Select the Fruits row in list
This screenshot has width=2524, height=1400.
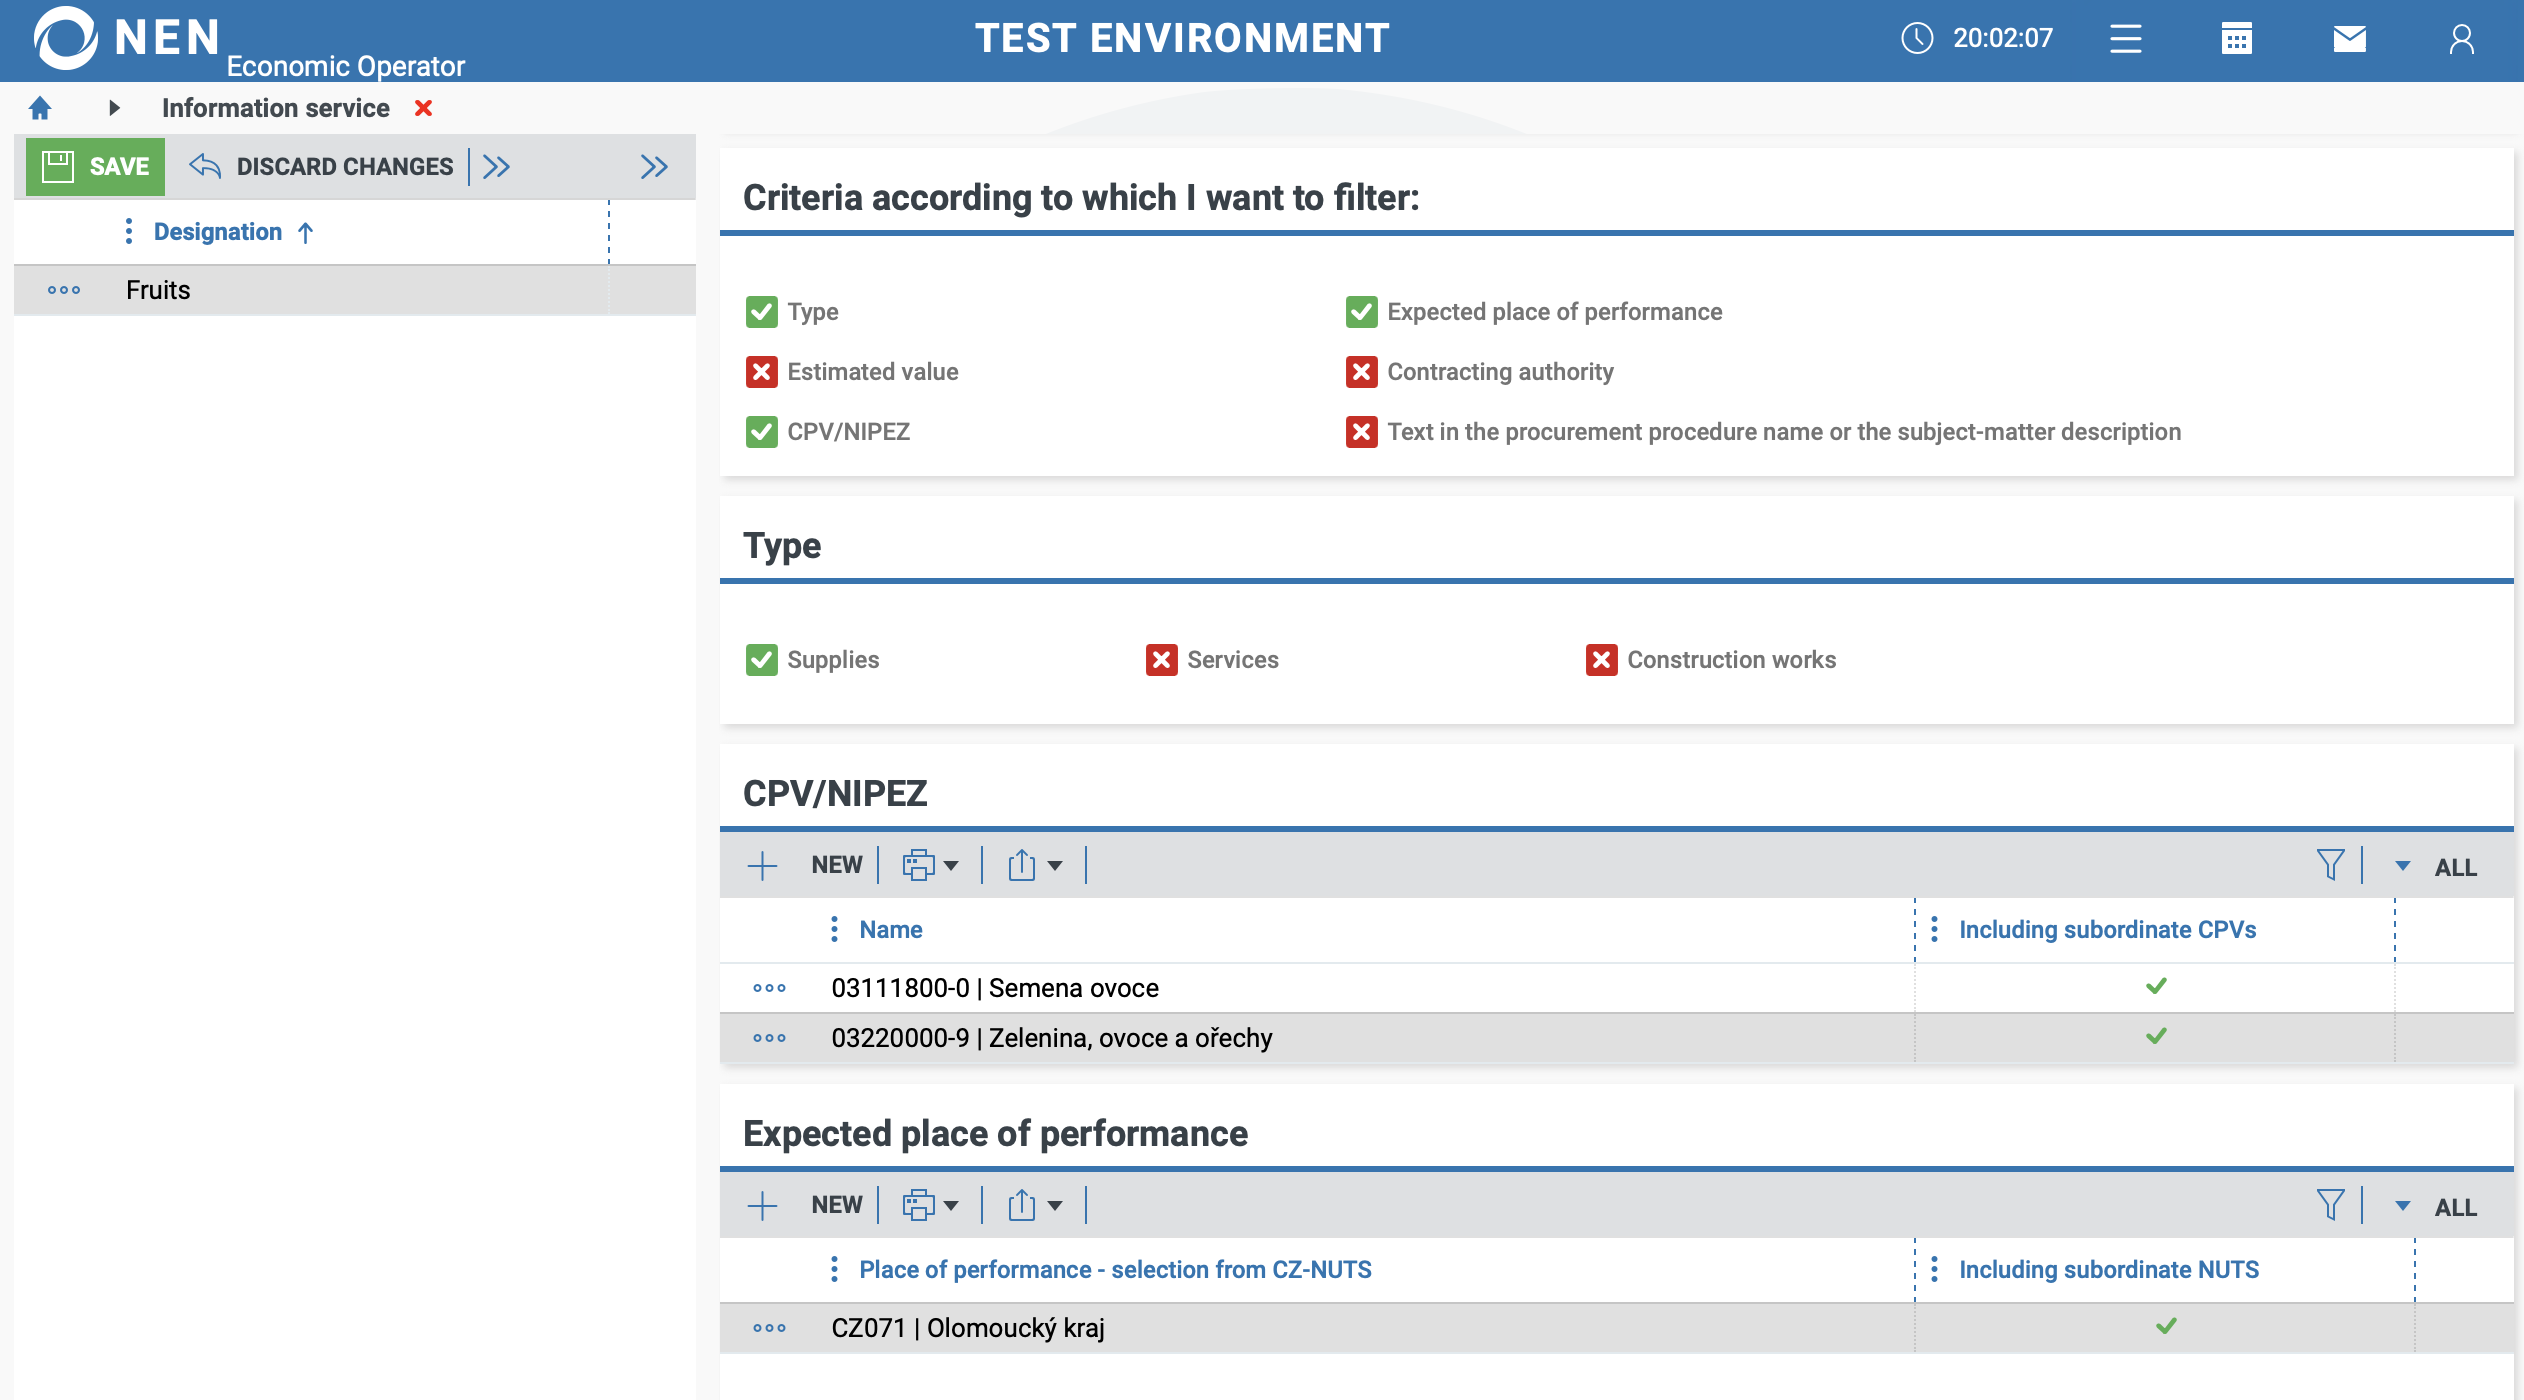click(158, 290)
